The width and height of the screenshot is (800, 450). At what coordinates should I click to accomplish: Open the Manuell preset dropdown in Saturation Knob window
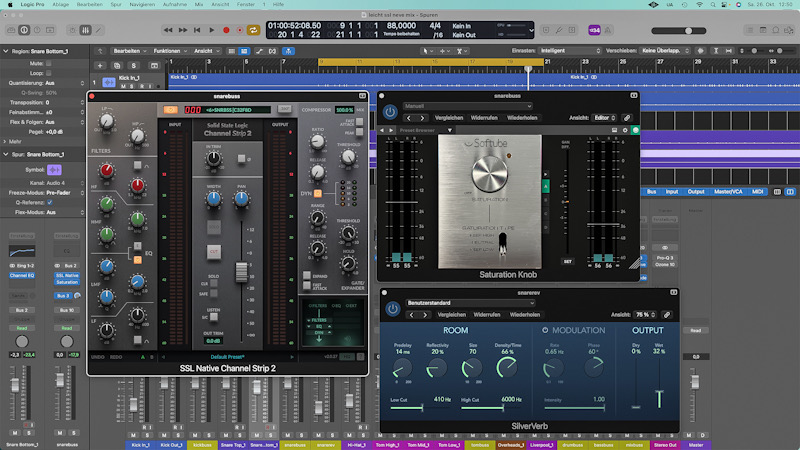click(467, 106)
